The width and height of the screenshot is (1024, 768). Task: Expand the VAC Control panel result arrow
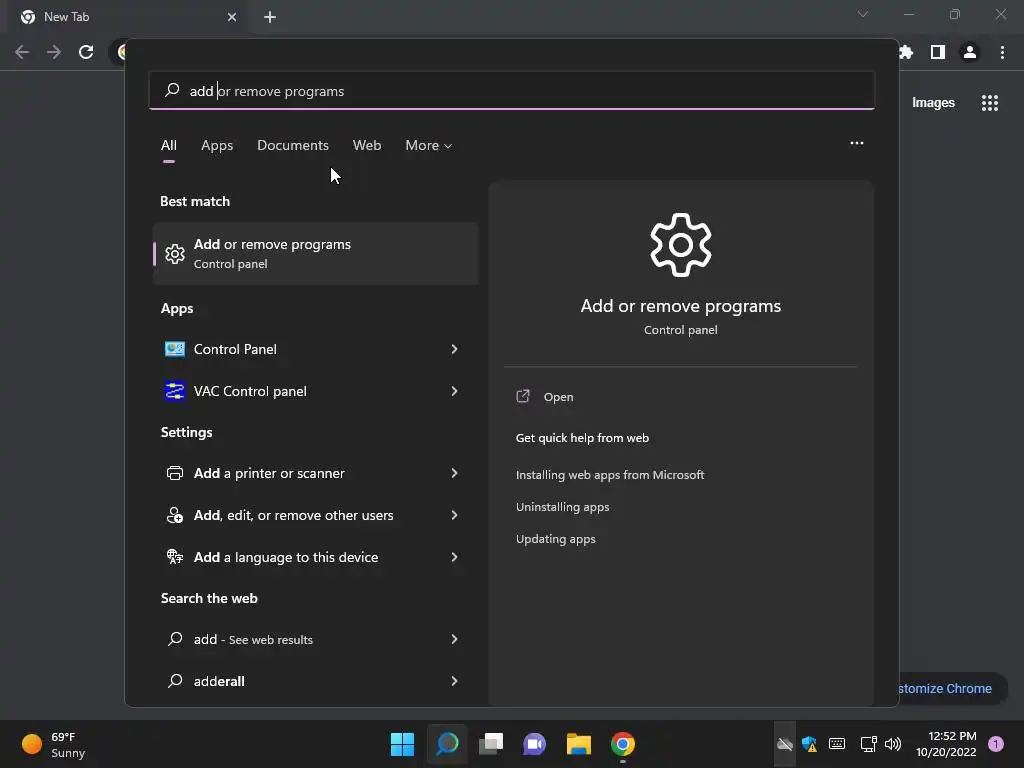coord(454,391)
